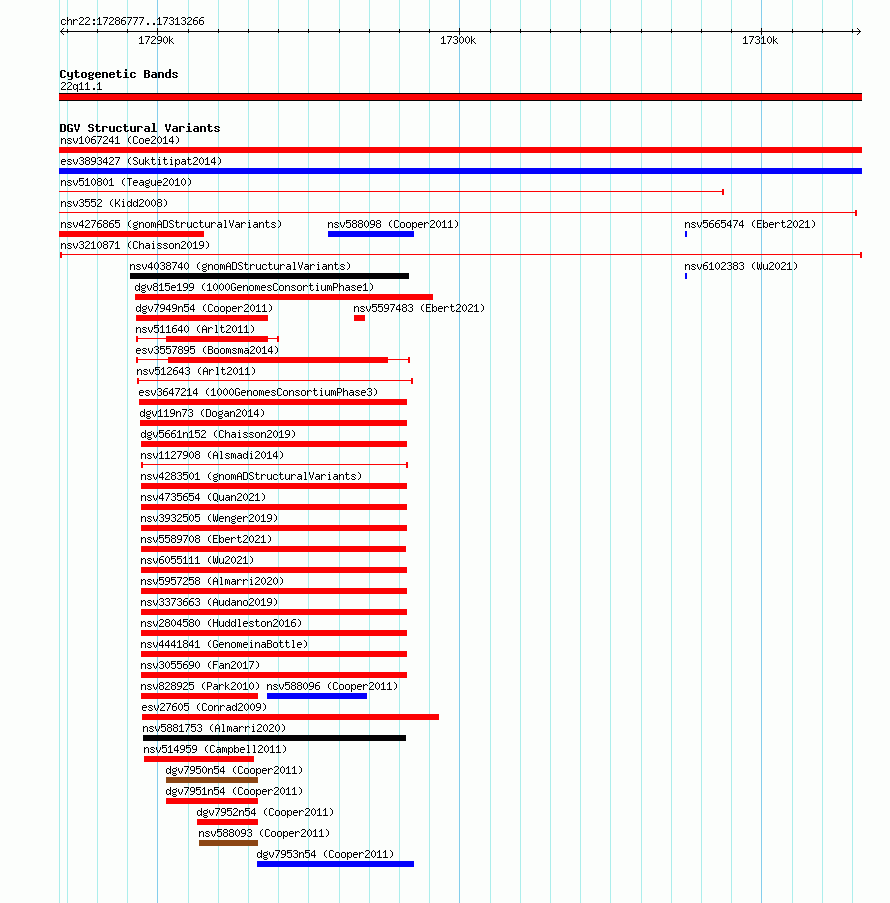Click the blue bar under nsv588096 (Cooper2011)
The image size is (890, 903).
(x=317, y=696)
